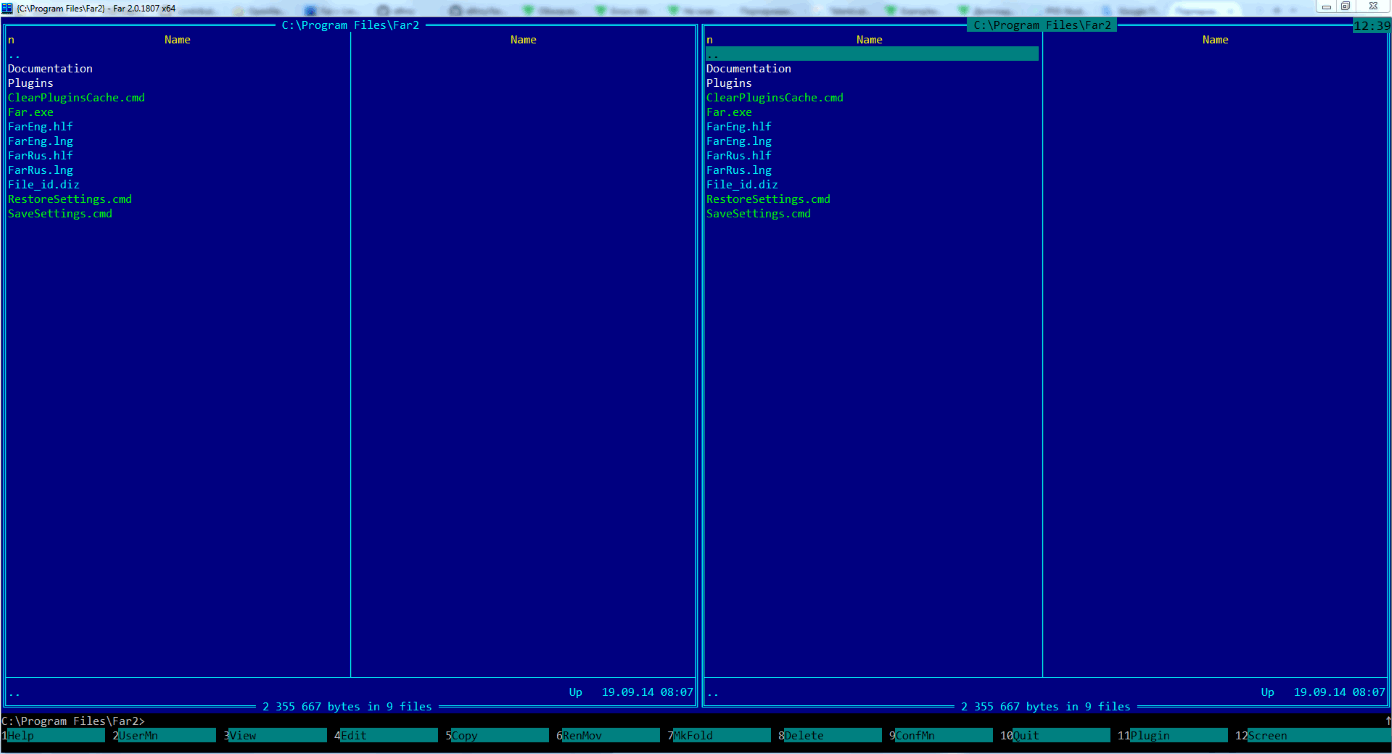Select FarEng.hlf in right panel
The image size is (1392, 754).
tap(739, 127)
